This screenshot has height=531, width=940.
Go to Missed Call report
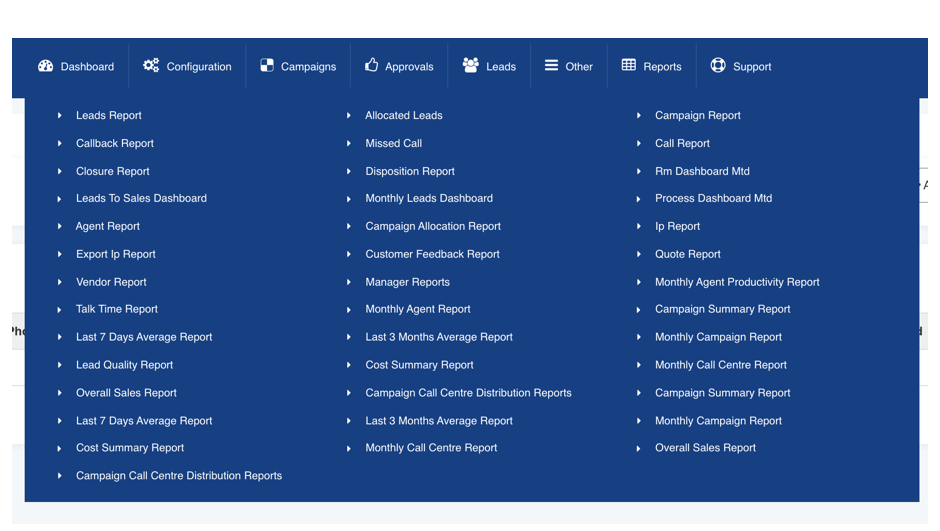[393, 144]
